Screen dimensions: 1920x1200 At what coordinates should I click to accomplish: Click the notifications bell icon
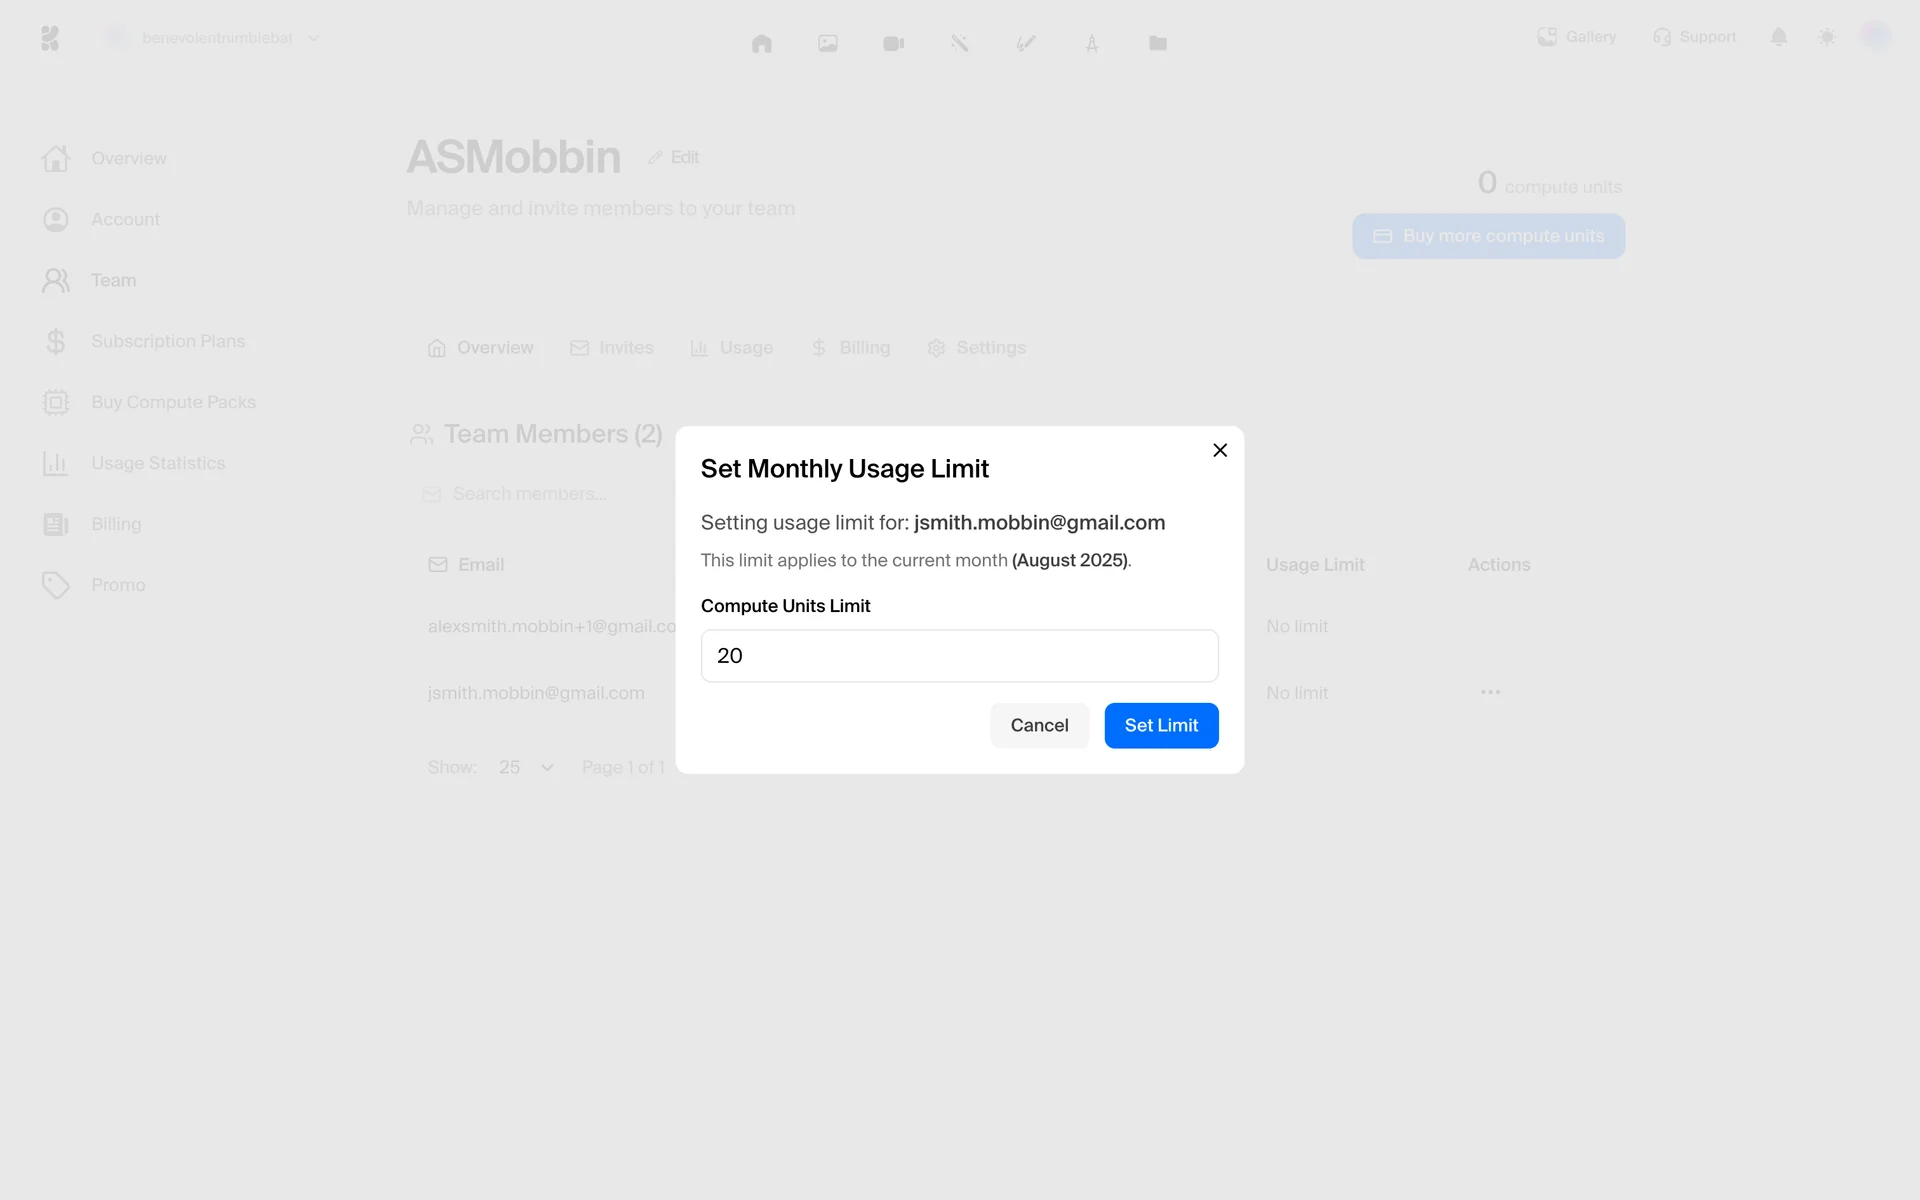[1778, 37]
